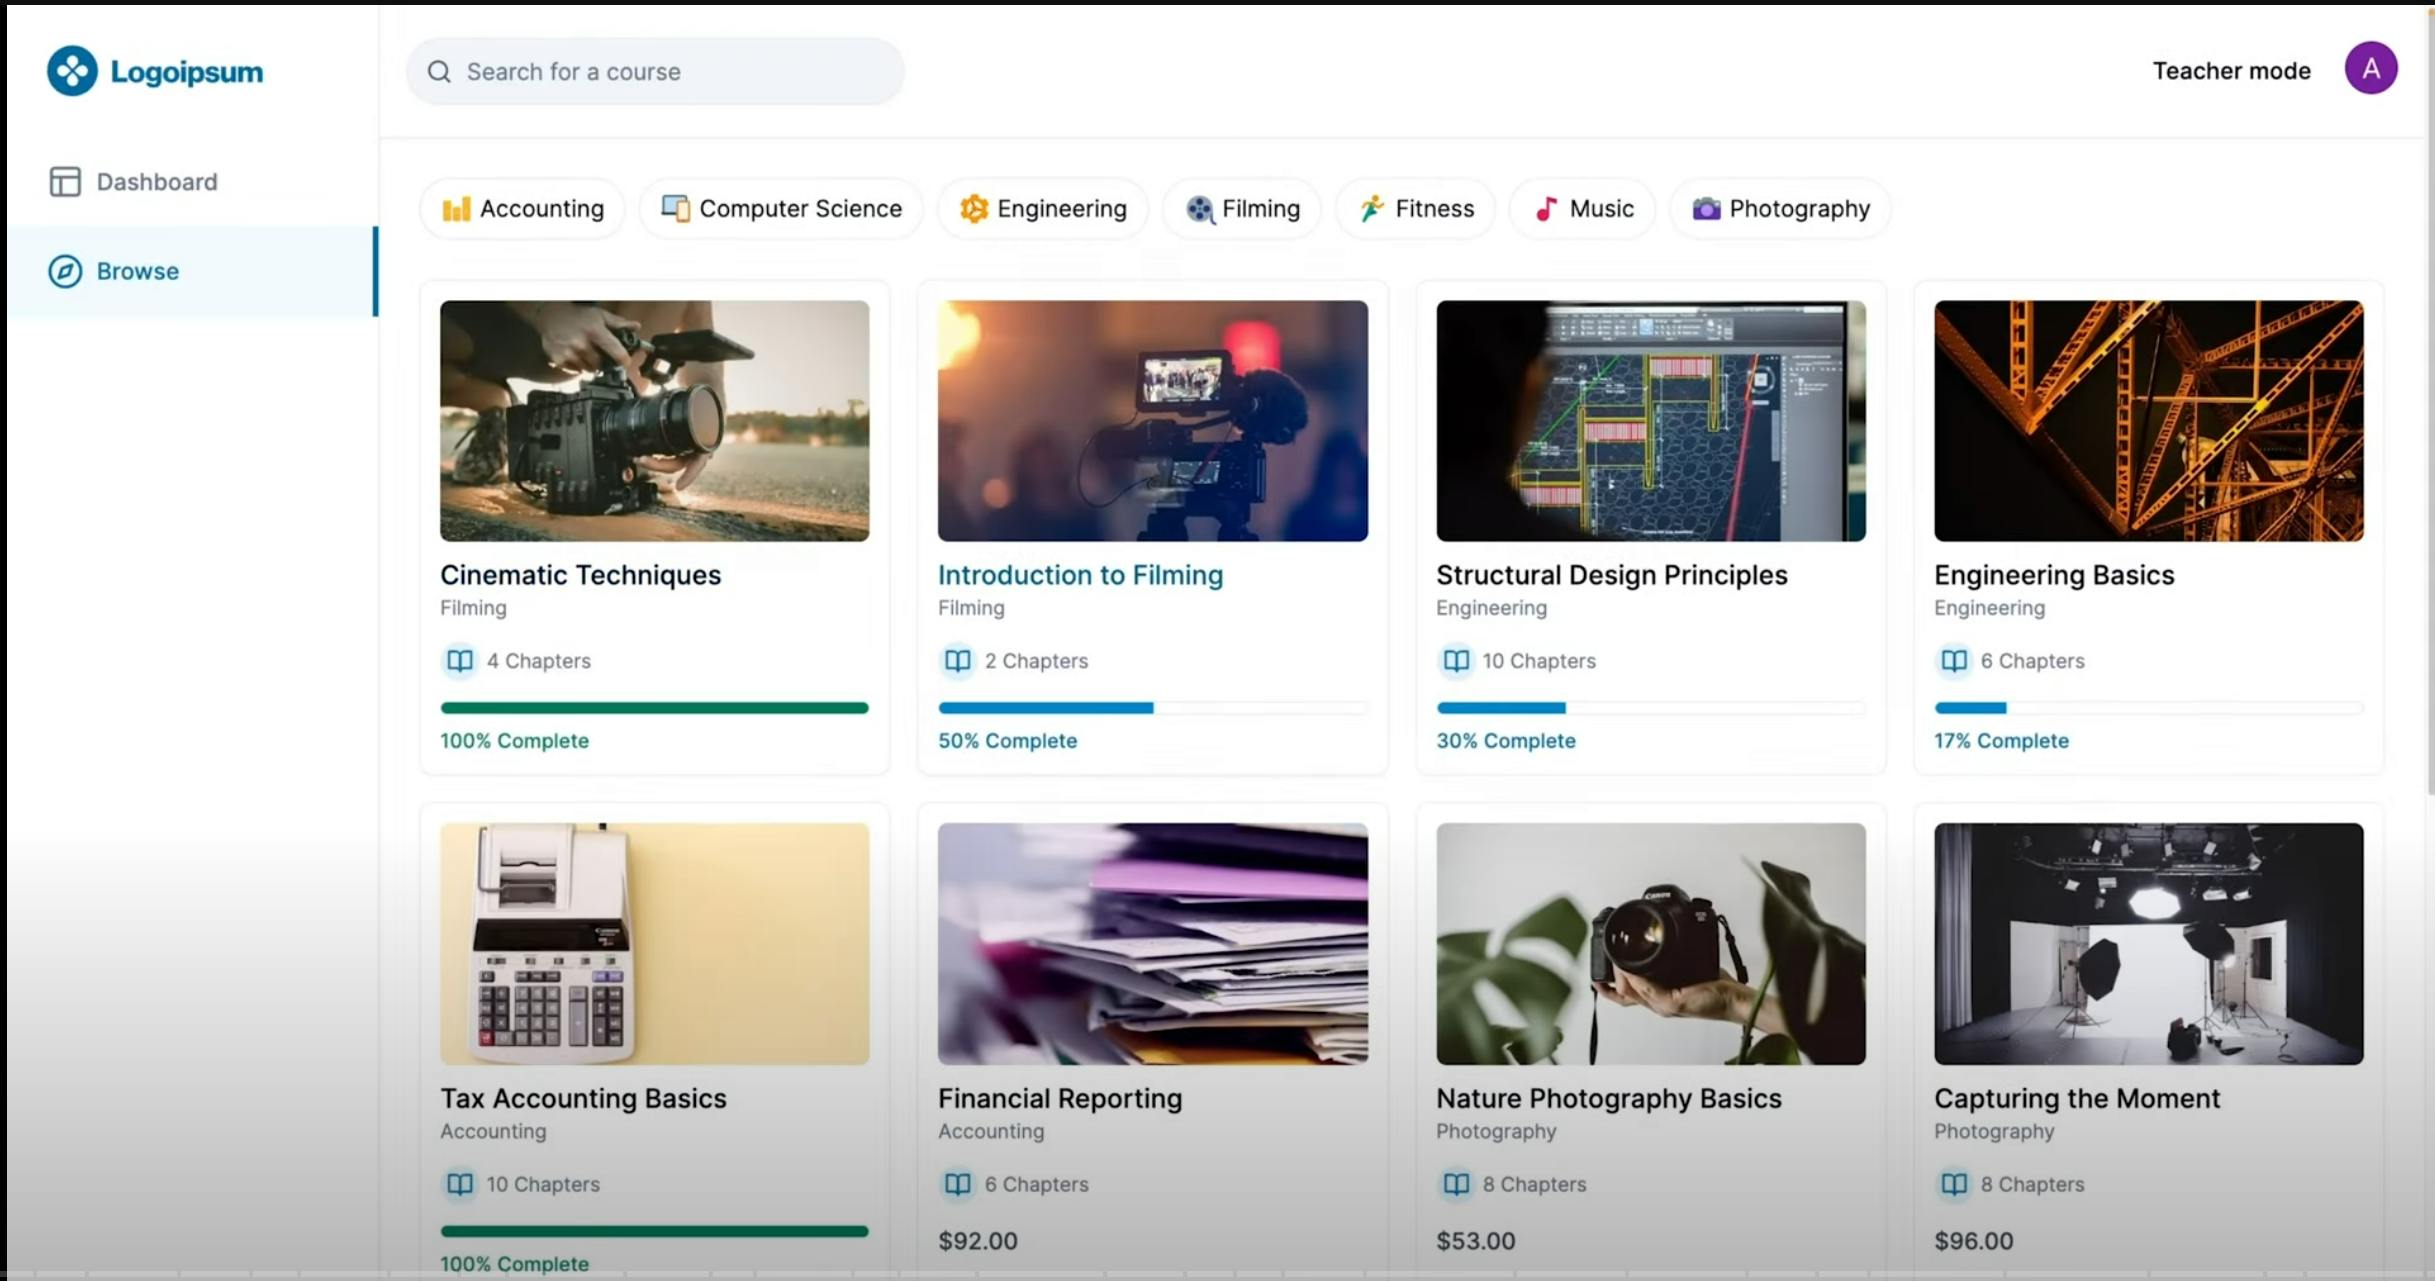Click the Photography camera category icon
2435x1281 pixels.
(x=1706, y=209)
